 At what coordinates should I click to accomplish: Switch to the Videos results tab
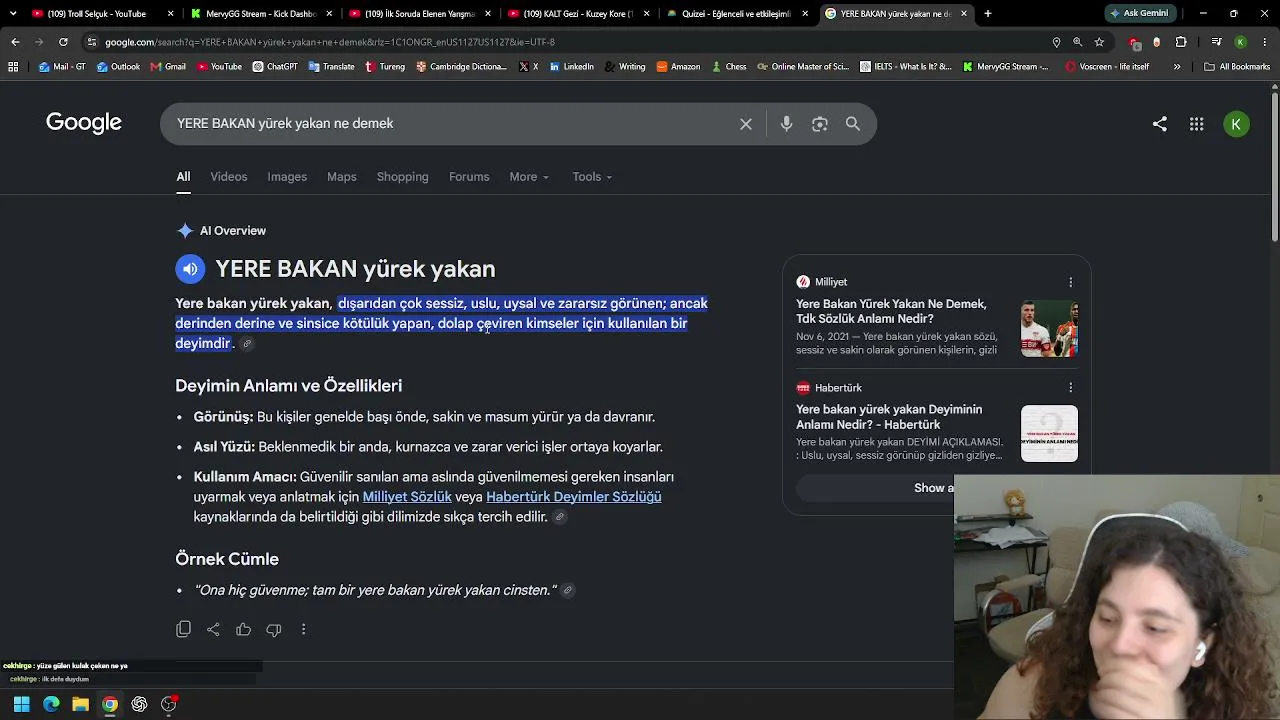pyautogui.click(x=229, y=177)
